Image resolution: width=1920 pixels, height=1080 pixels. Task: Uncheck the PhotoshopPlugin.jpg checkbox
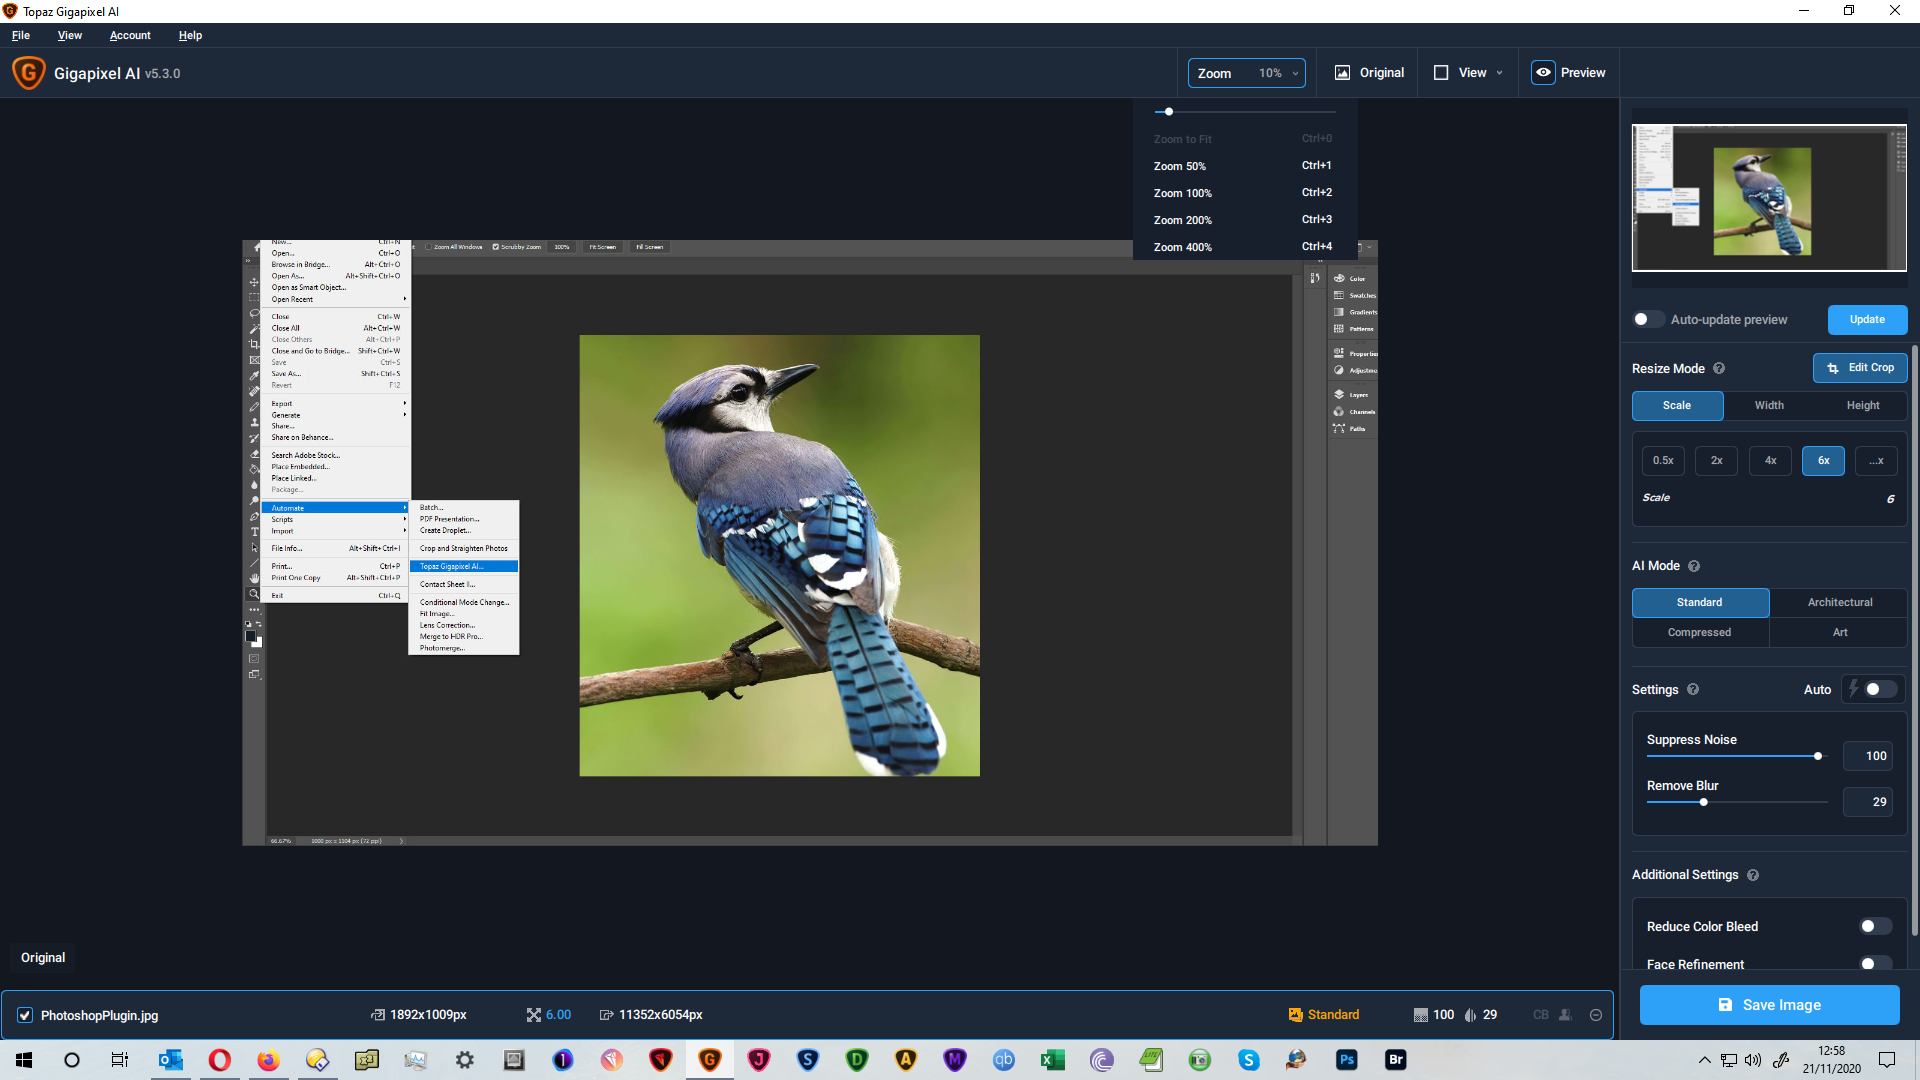(x=25, y=1015)
